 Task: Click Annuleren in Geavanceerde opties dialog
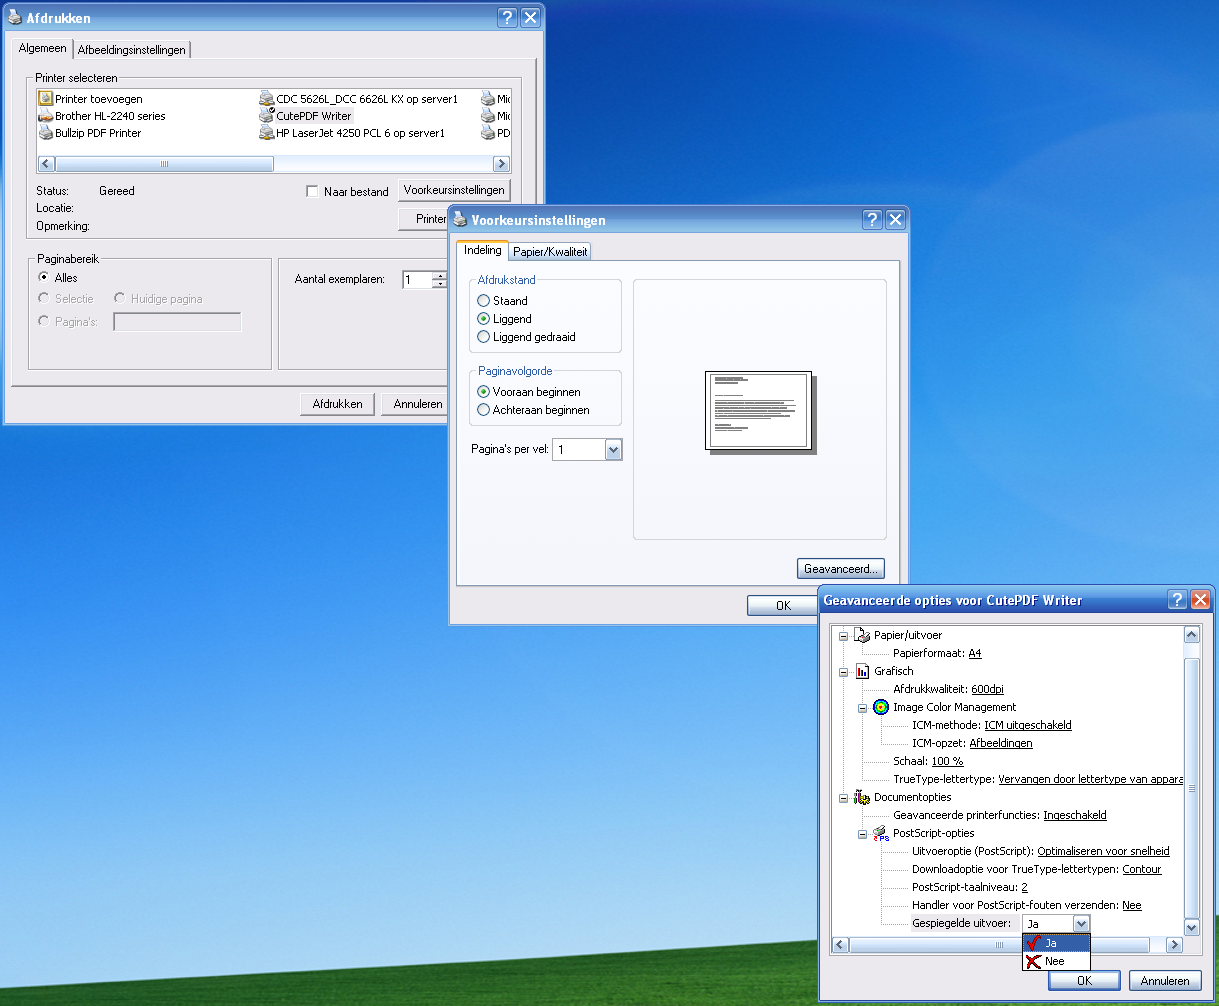(x=1165, y=981)
